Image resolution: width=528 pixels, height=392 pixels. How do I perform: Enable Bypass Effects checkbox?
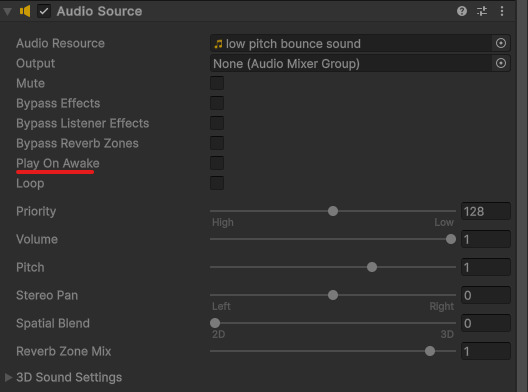[217, 103]
